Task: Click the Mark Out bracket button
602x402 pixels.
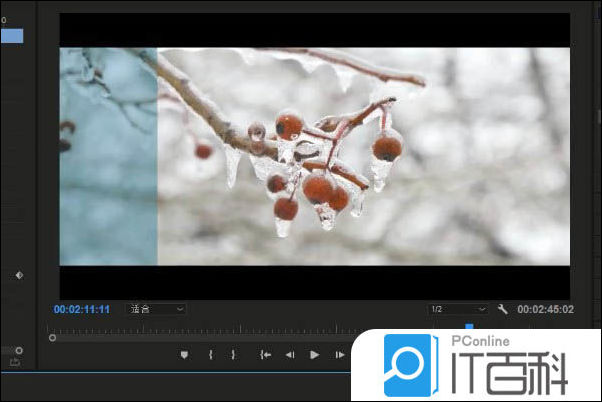Action: (x=233, y=355)
